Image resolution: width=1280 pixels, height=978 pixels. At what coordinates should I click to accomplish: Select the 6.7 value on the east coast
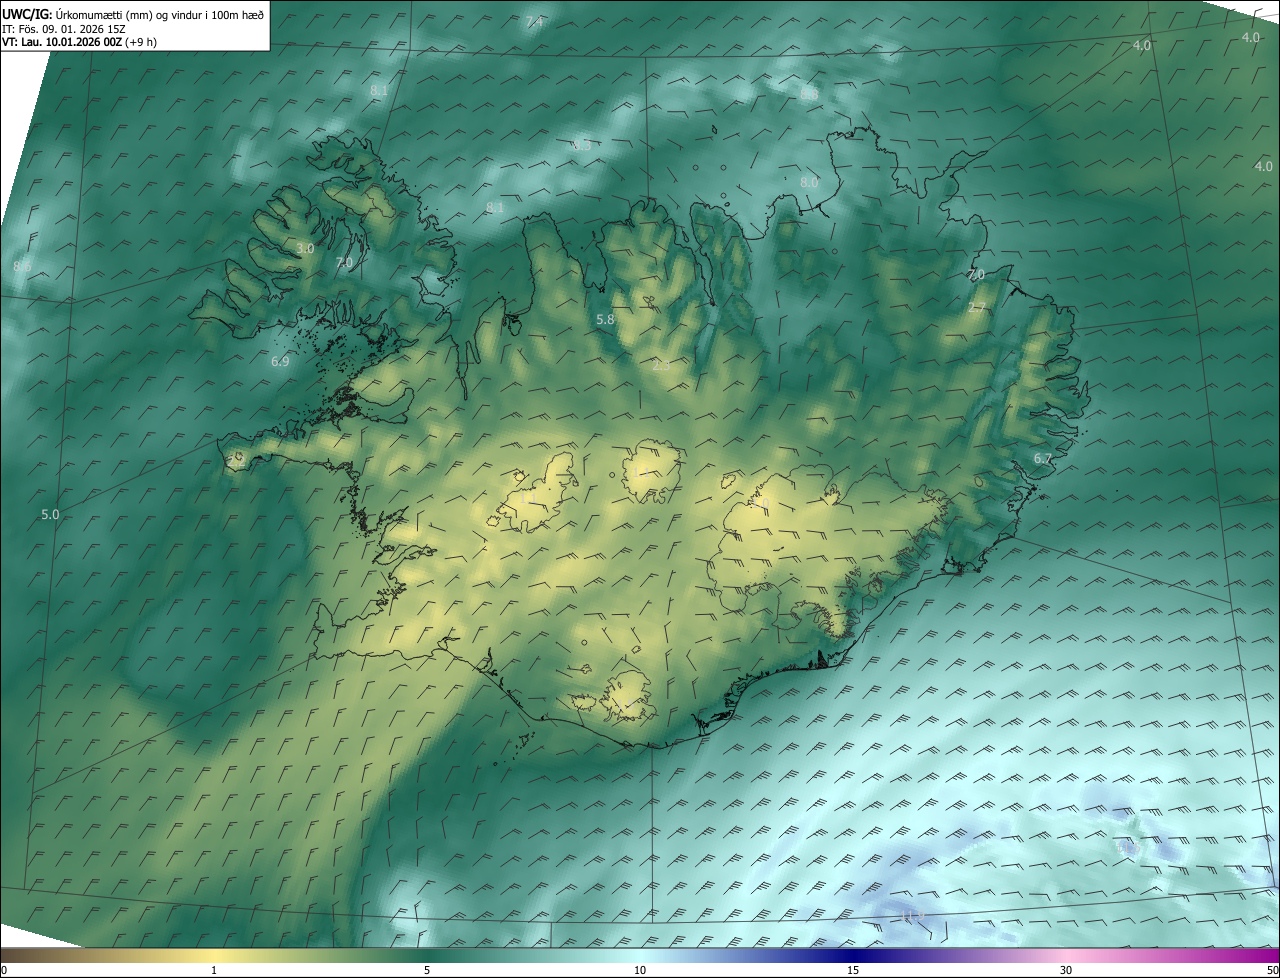1043,458
